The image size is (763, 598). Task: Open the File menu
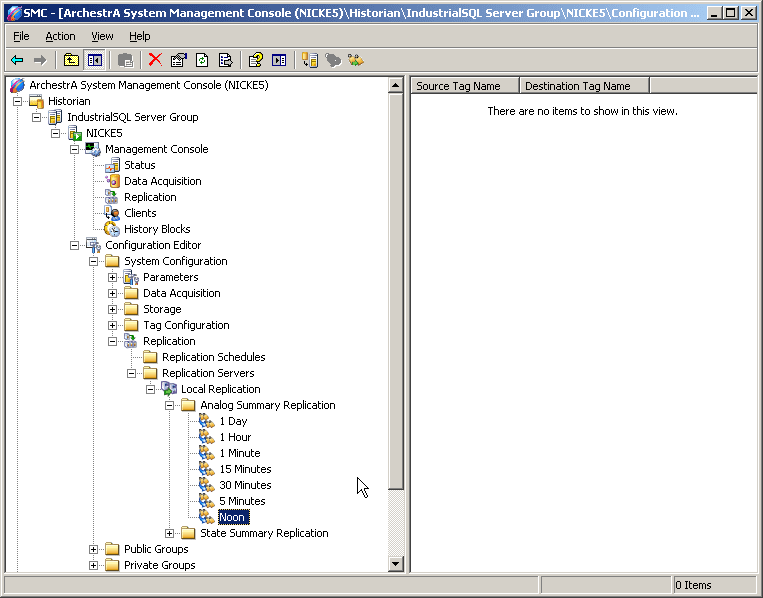[21, 36]
